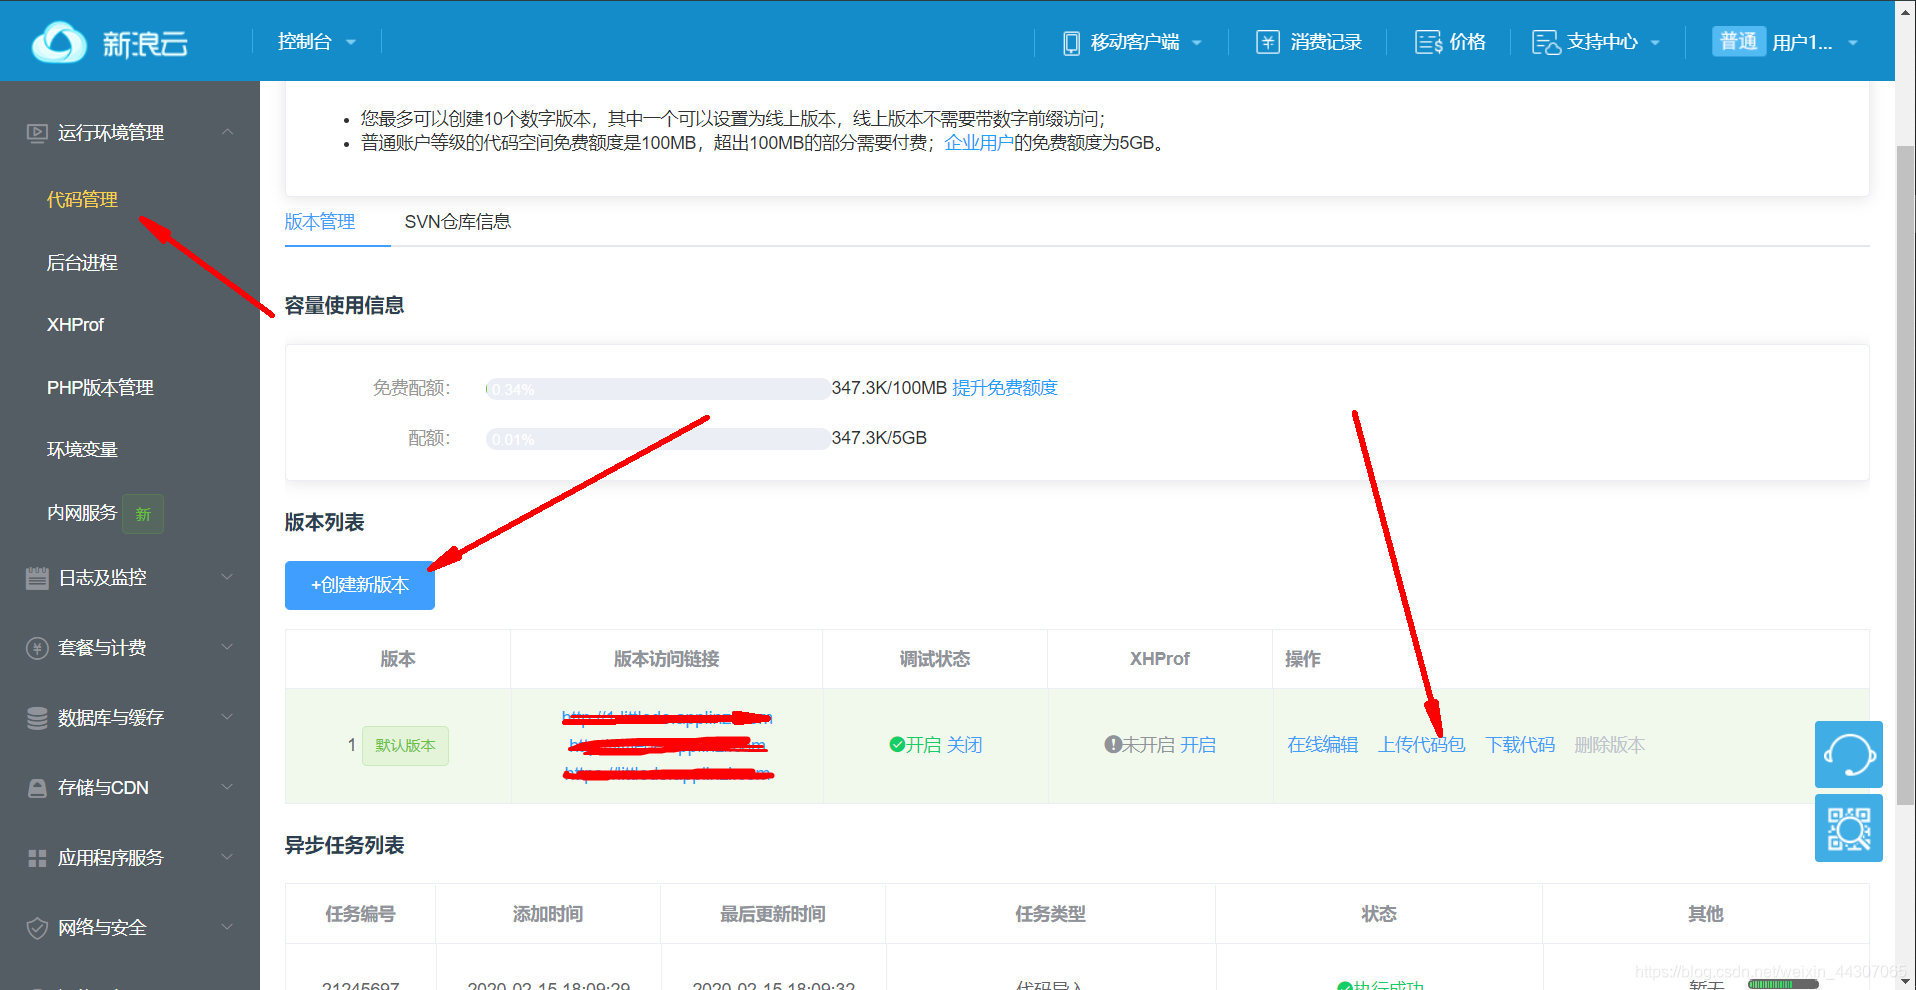This screenshot has width=1916, height=990.
Task: Expand the 应用程序服务 section chevron
Action: 227,857
